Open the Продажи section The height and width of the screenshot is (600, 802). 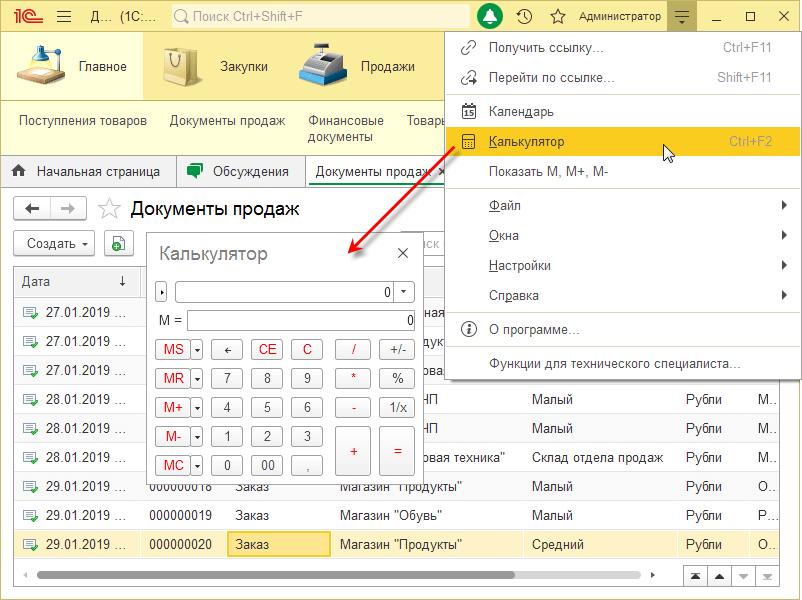tap(357, 66)
